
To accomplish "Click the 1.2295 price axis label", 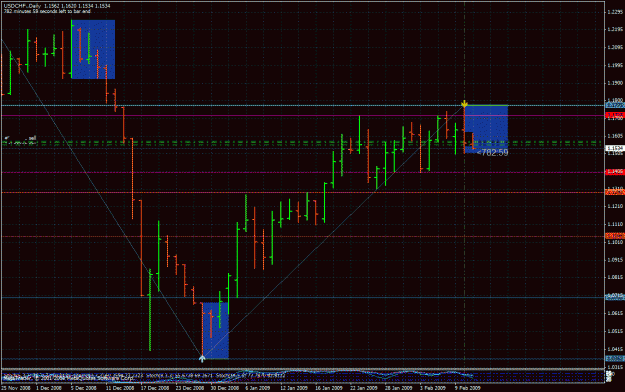I will click(615, 12).
